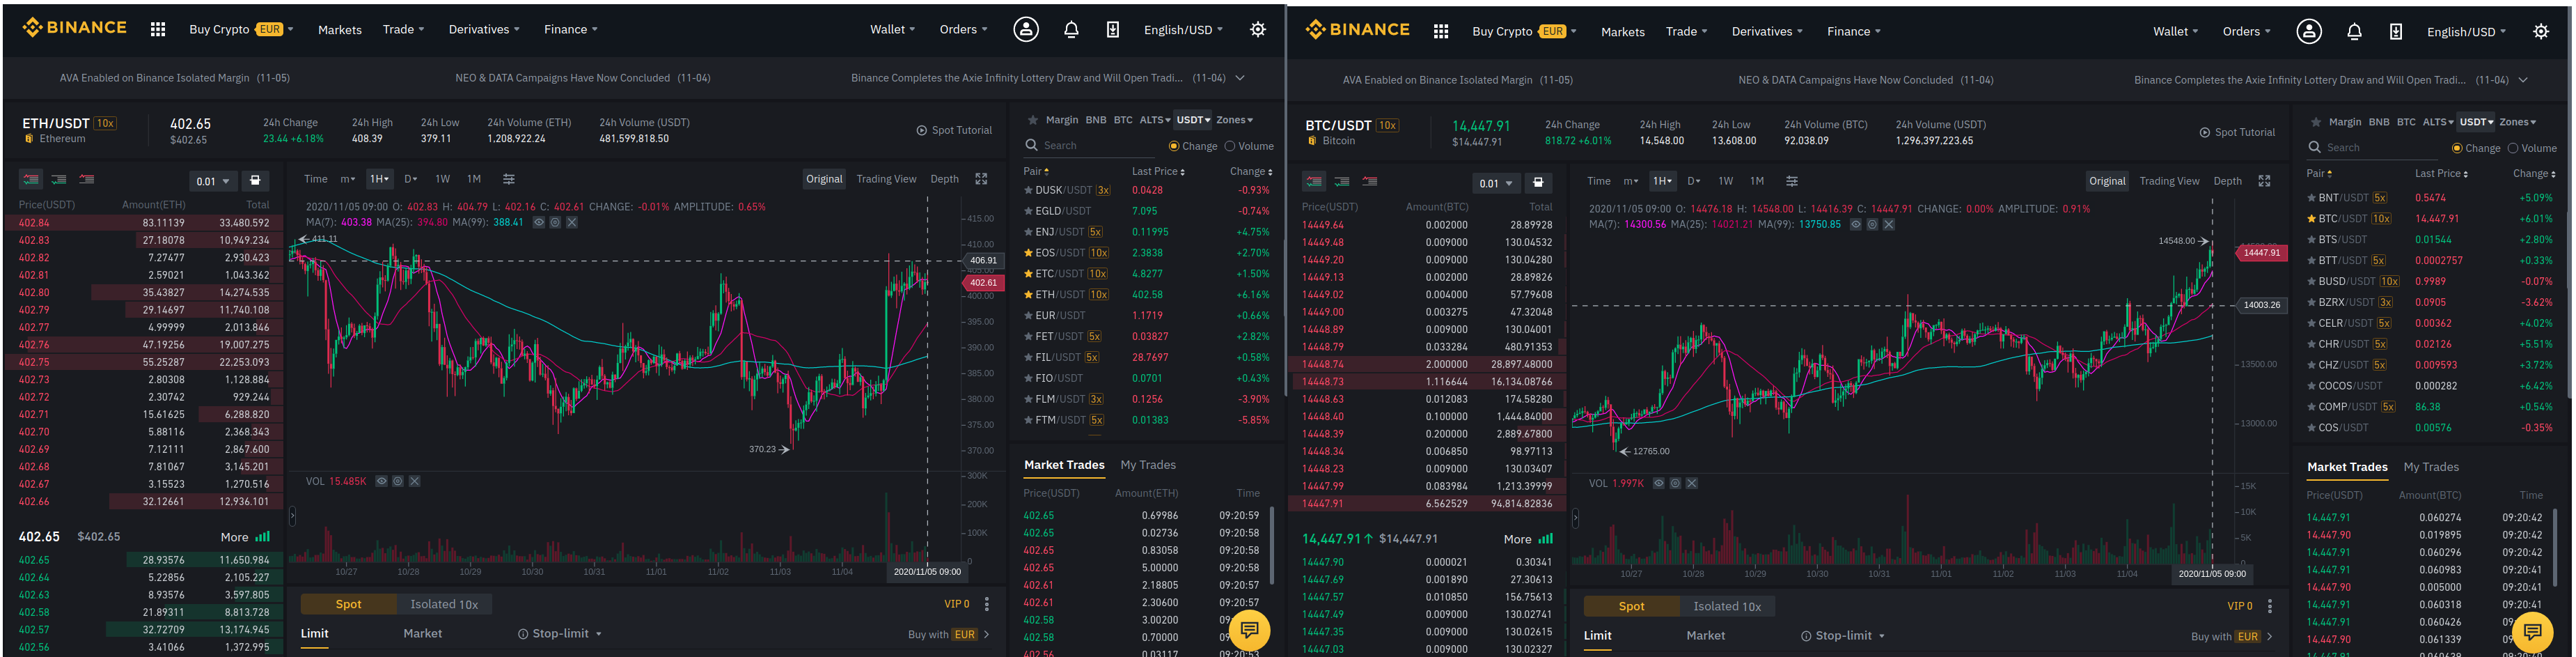Switch to Trading View tab on ETH/USDT chart
The height and width of the screenshot is (657, 2576).
coord(886,179)
